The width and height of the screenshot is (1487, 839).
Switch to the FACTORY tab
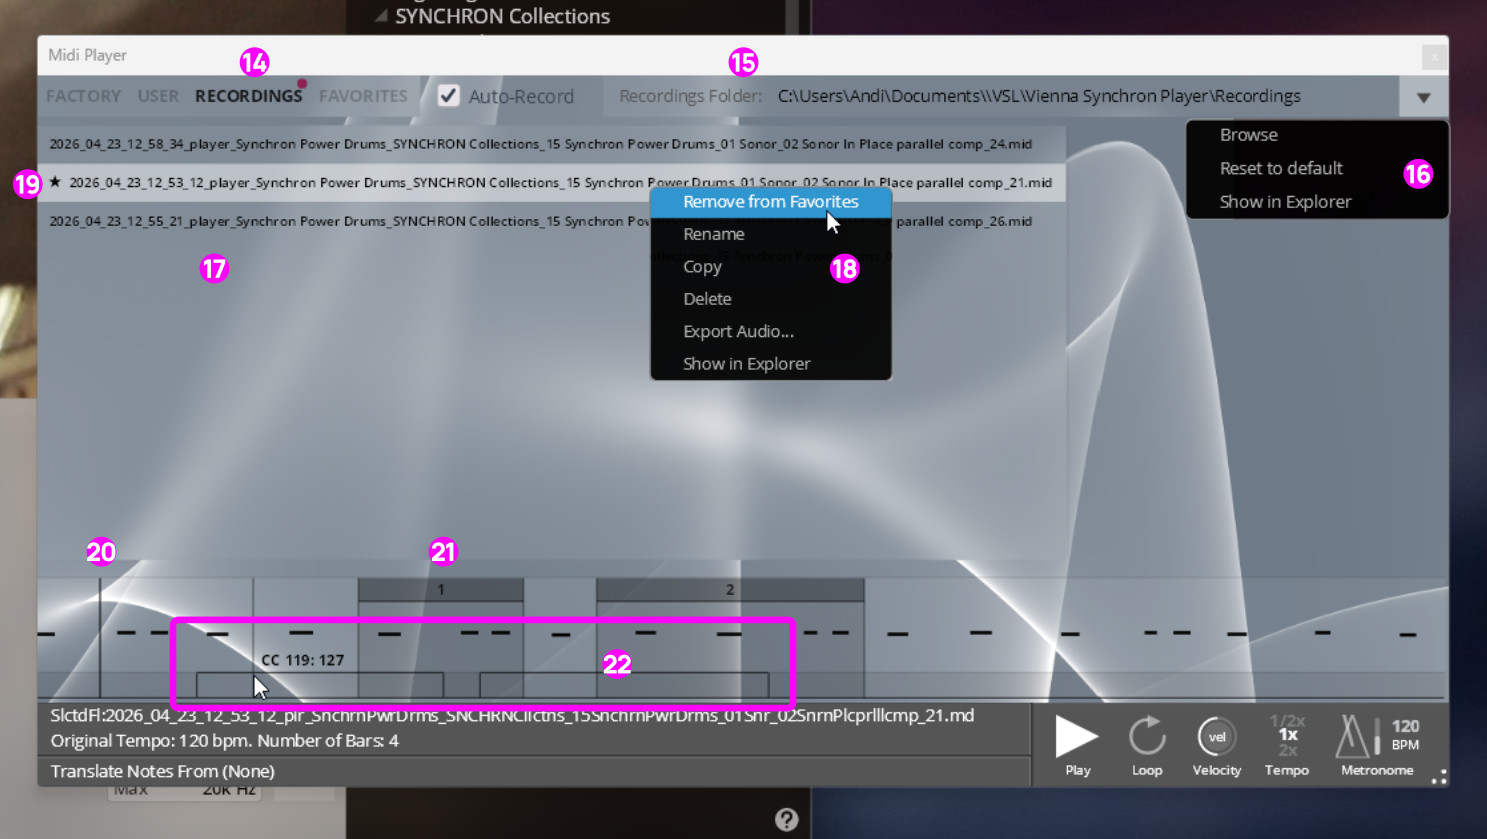(x=83, y=96)
